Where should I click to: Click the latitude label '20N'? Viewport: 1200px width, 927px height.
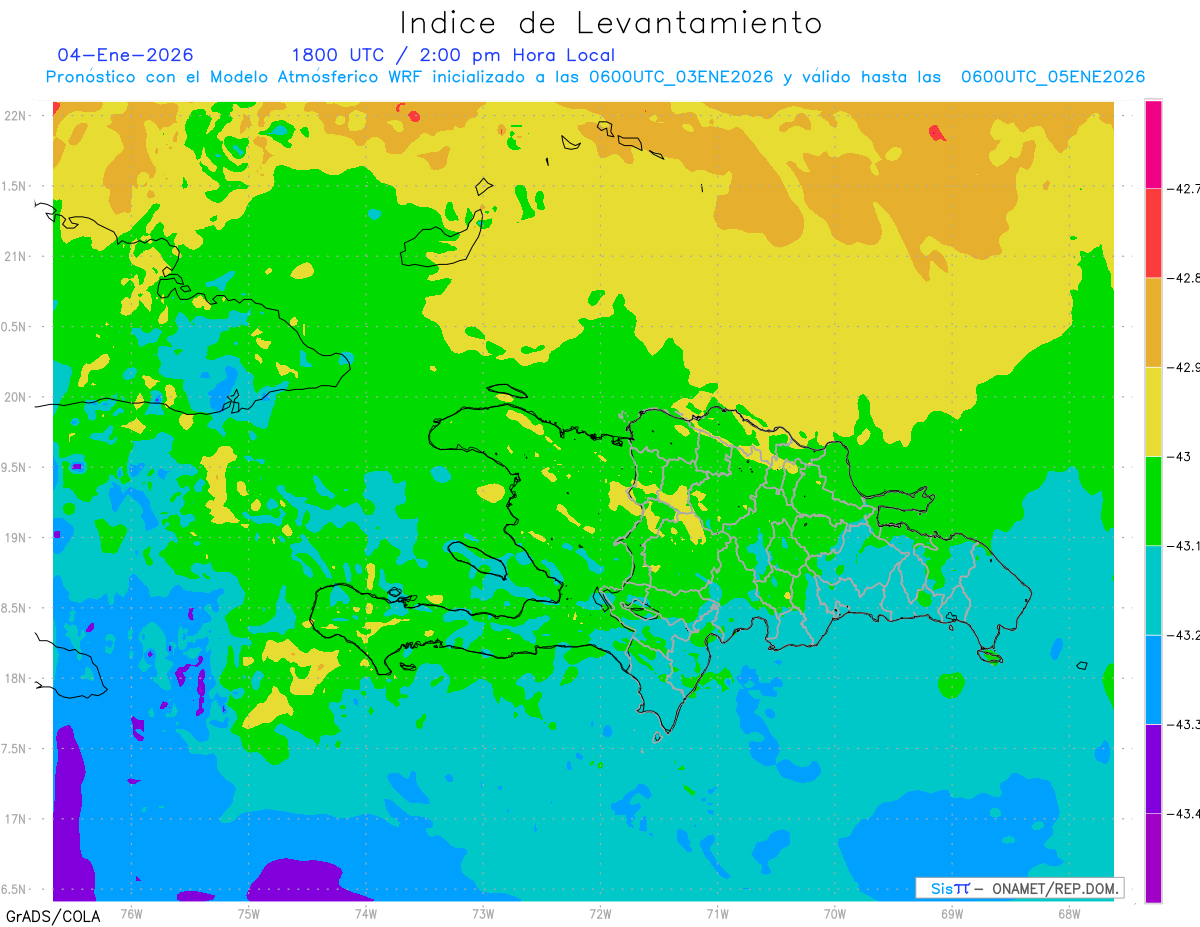(x=17, y=397)
